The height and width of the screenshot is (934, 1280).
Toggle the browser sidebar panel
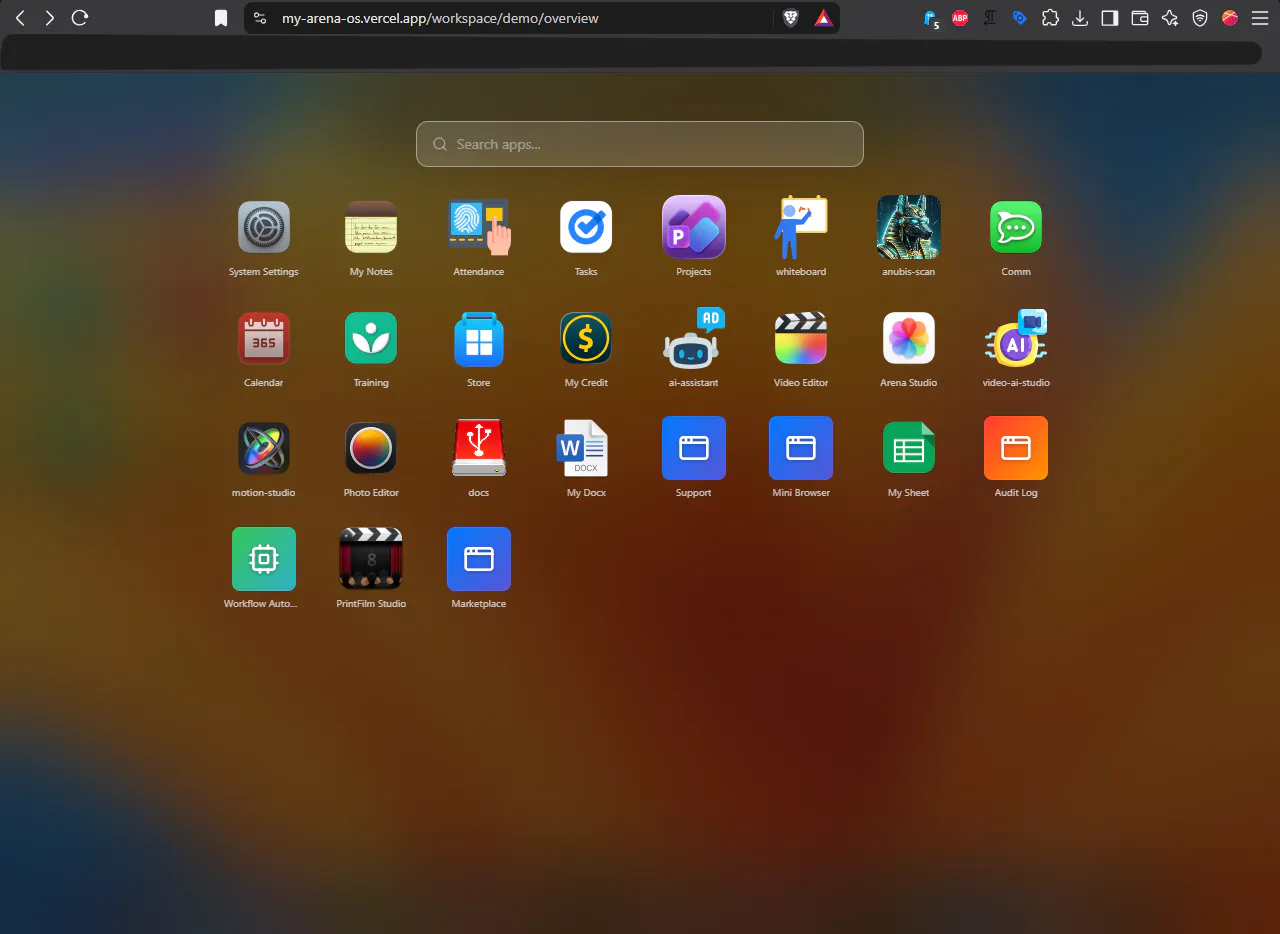[1110, 18]
